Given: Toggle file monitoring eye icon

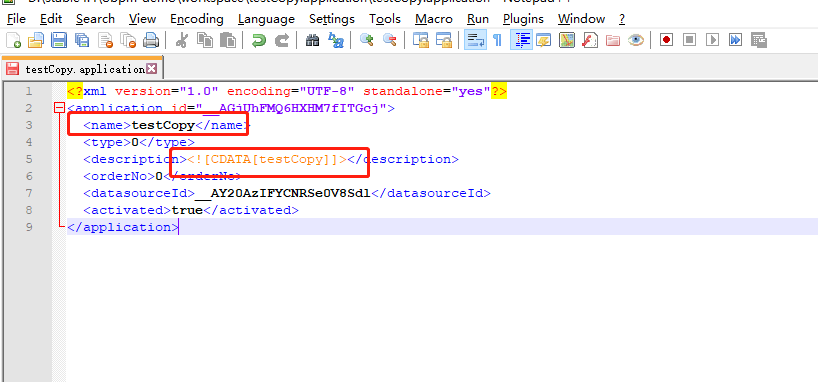Looking at the screenshot, I should (636, 40).
